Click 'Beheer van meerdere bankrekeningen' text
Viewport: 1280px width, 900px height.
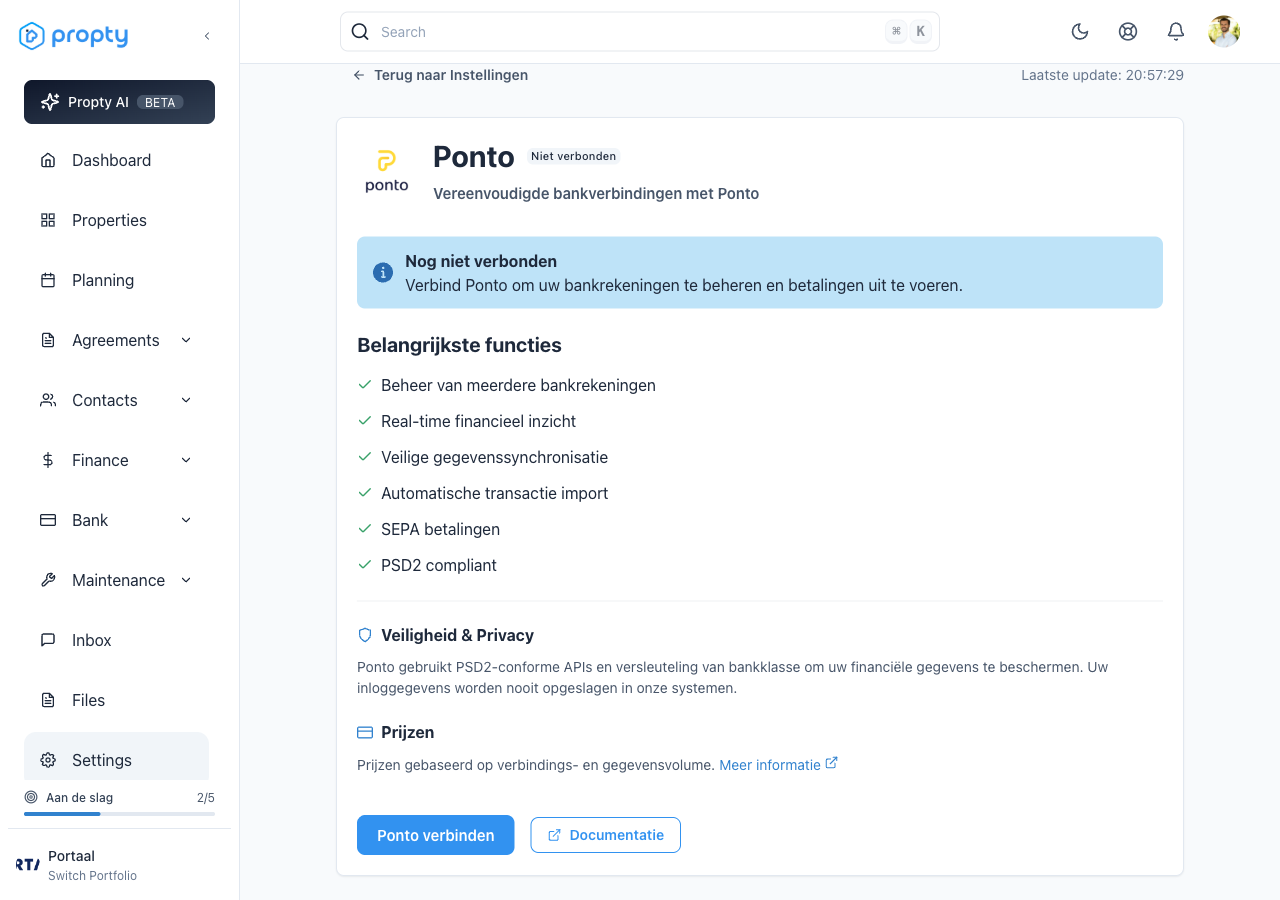(x=518, y=385)
